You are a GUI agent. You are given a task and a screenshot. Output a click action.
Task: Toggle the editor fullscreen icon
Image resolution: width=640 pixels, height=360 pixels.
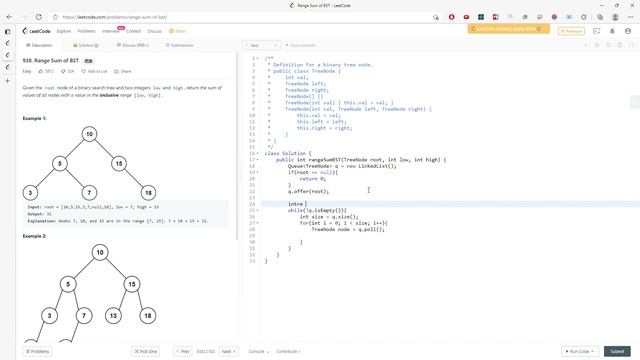coord(631,45)
